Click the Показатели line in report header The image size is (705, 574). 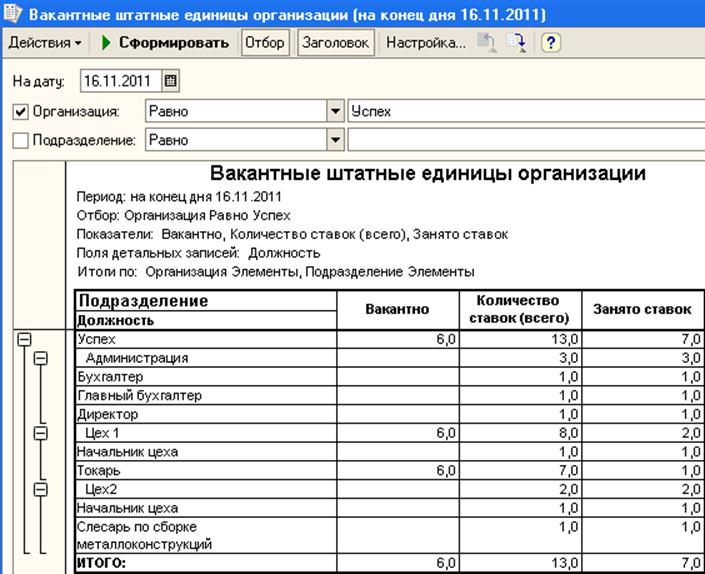click(292, 235)
